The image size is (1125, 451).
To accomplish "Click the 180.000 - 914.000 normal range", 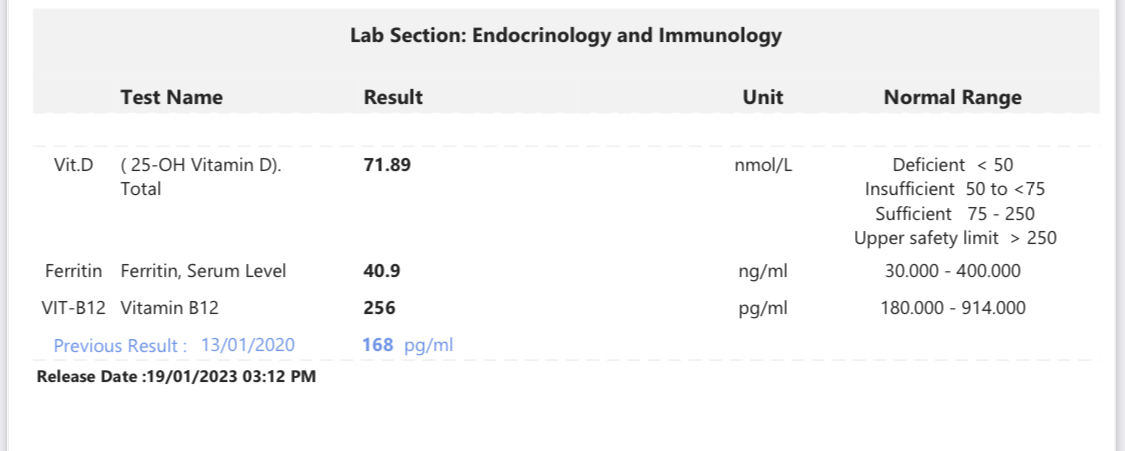I will point(955,308).
